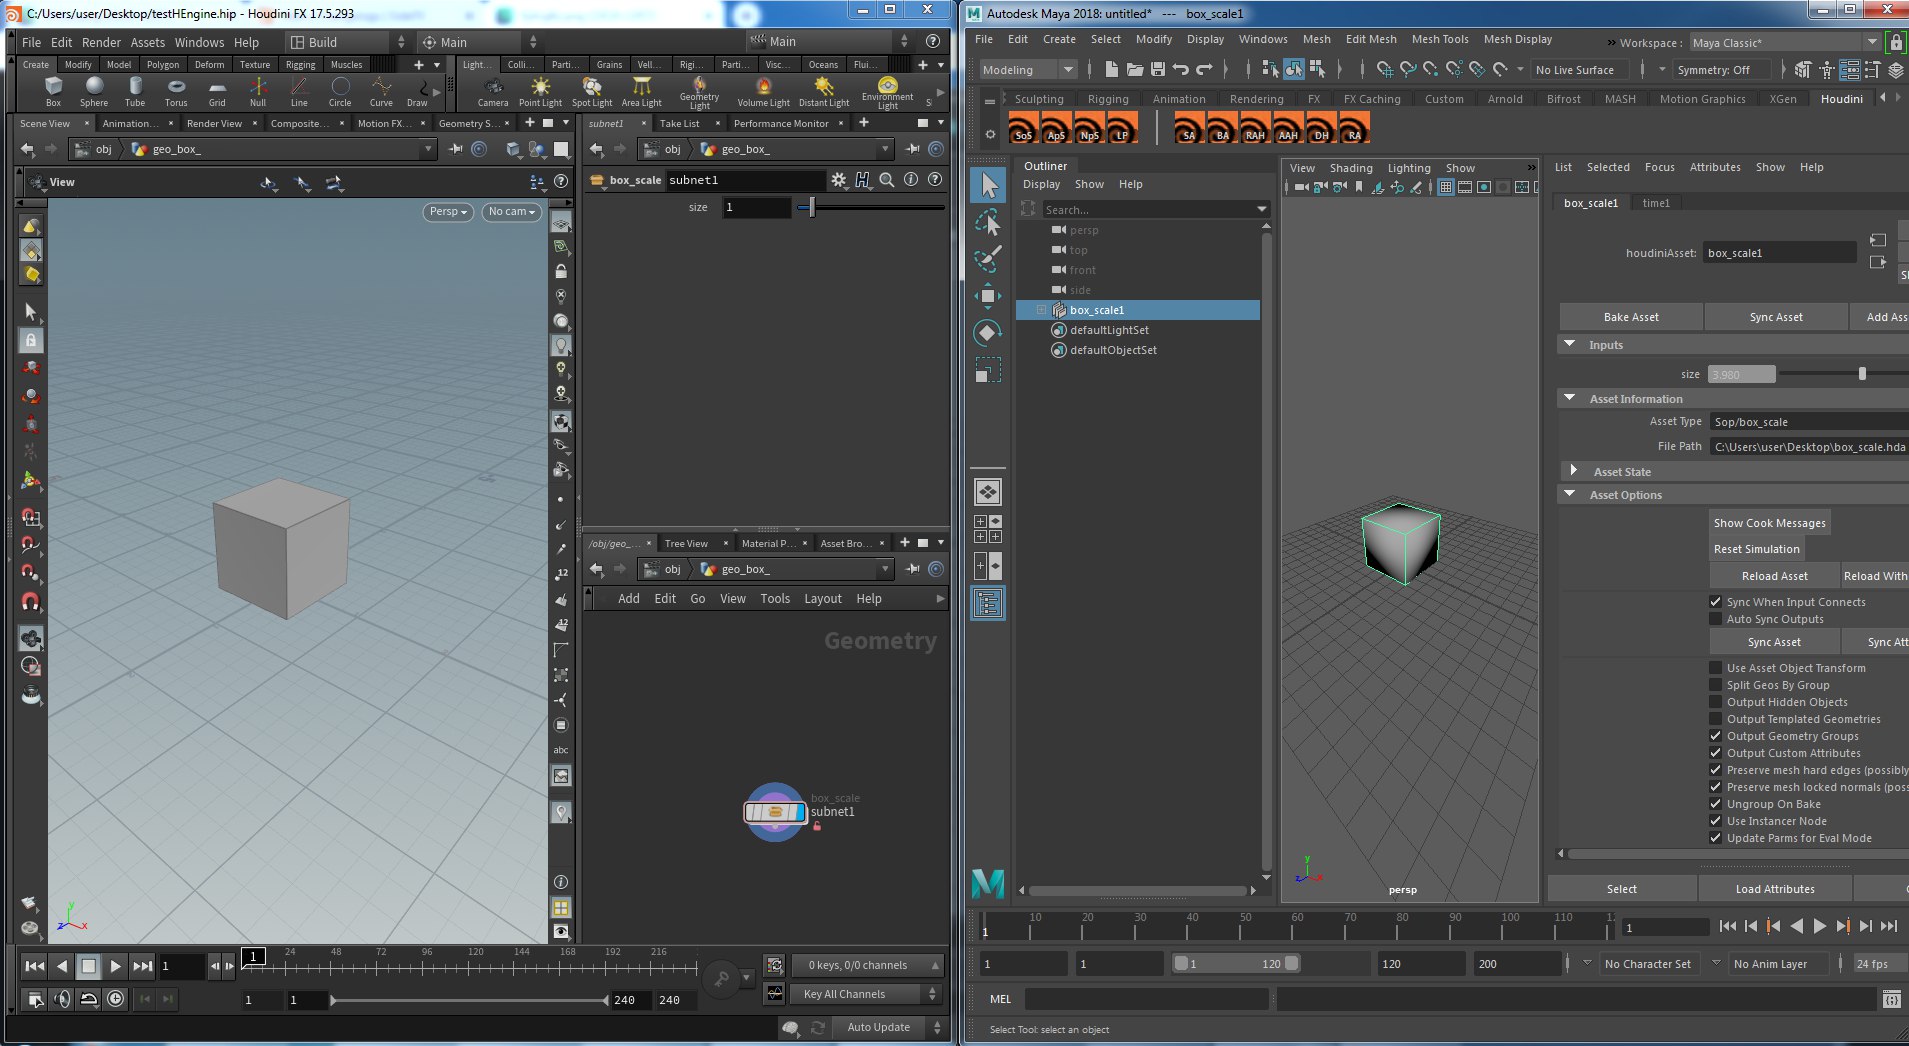Add a Volume Light from Houdini shelf
Screen dimensions: 1909x1046
(764, 91)
